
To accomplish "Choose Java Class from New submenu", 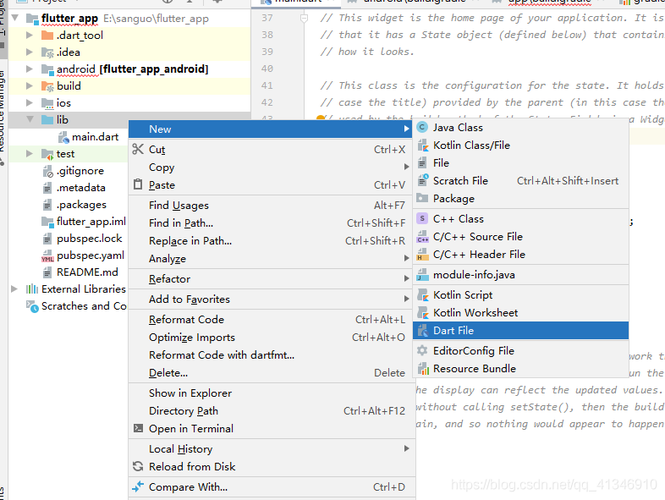I will pos(520,127).
